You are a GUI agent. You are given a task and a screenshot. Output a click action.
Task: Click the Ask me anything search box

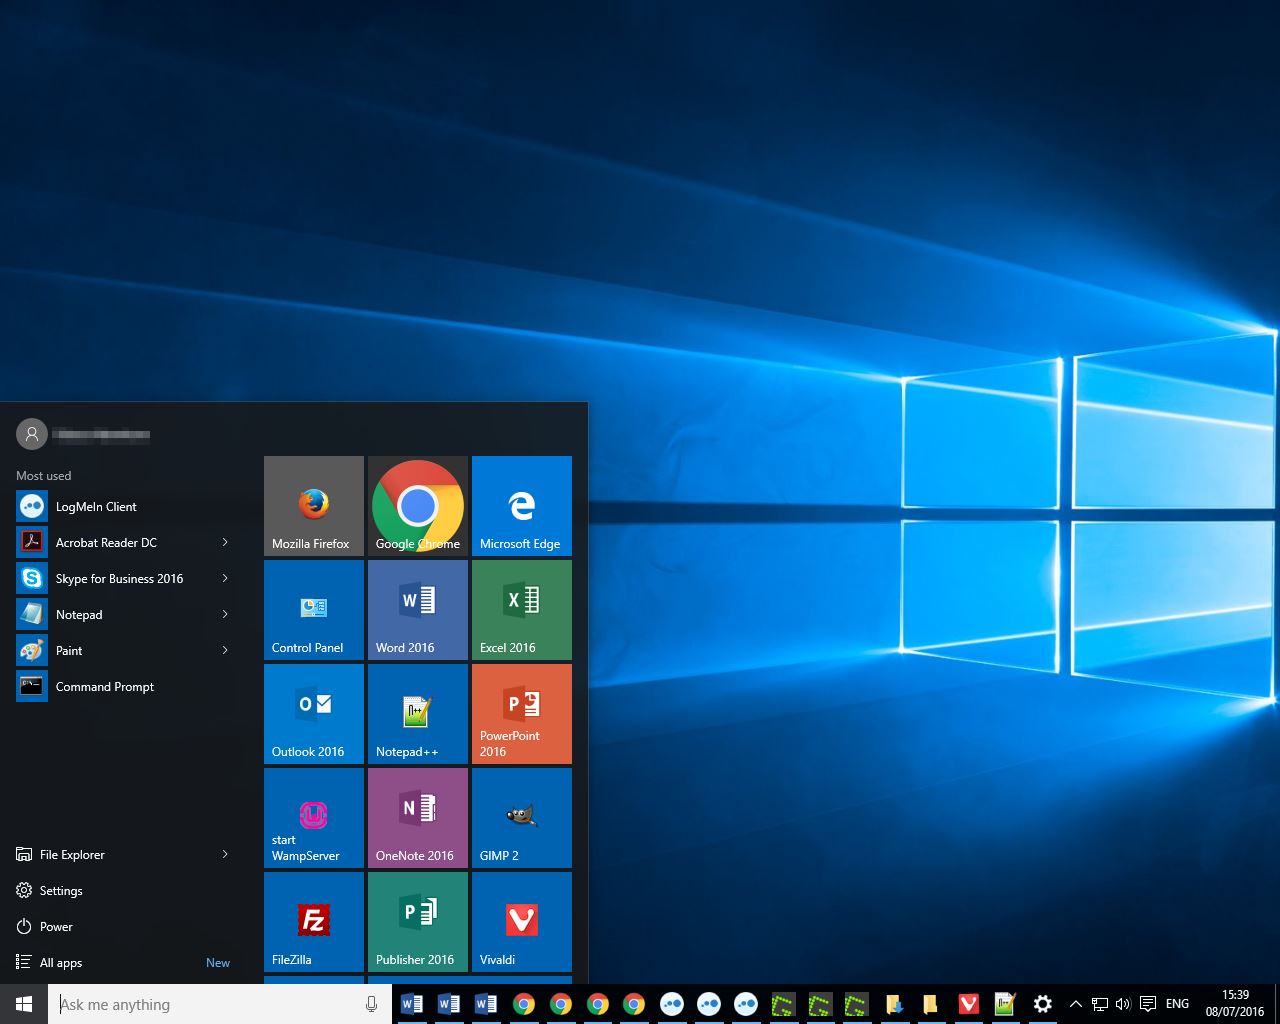pyautogui.click(x=219, y=1004)
